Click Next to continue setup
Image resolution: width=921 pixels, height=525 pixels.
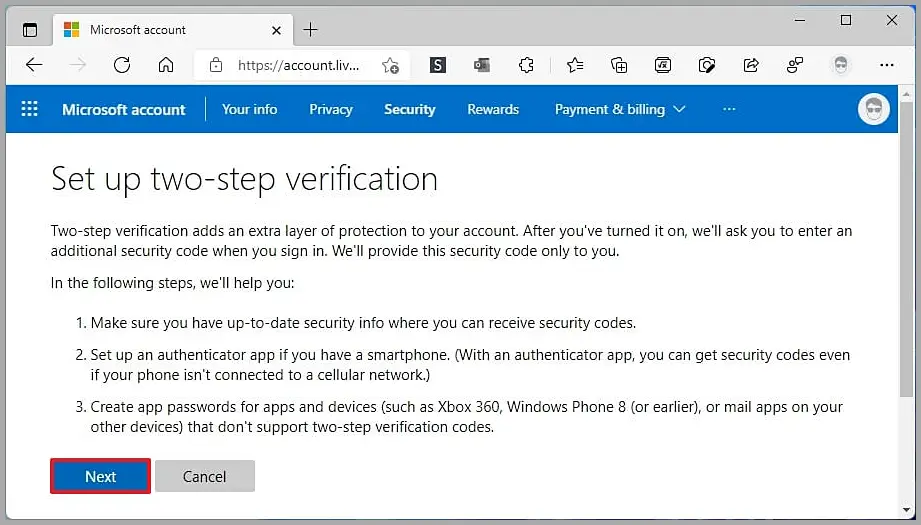coord(100,476)
